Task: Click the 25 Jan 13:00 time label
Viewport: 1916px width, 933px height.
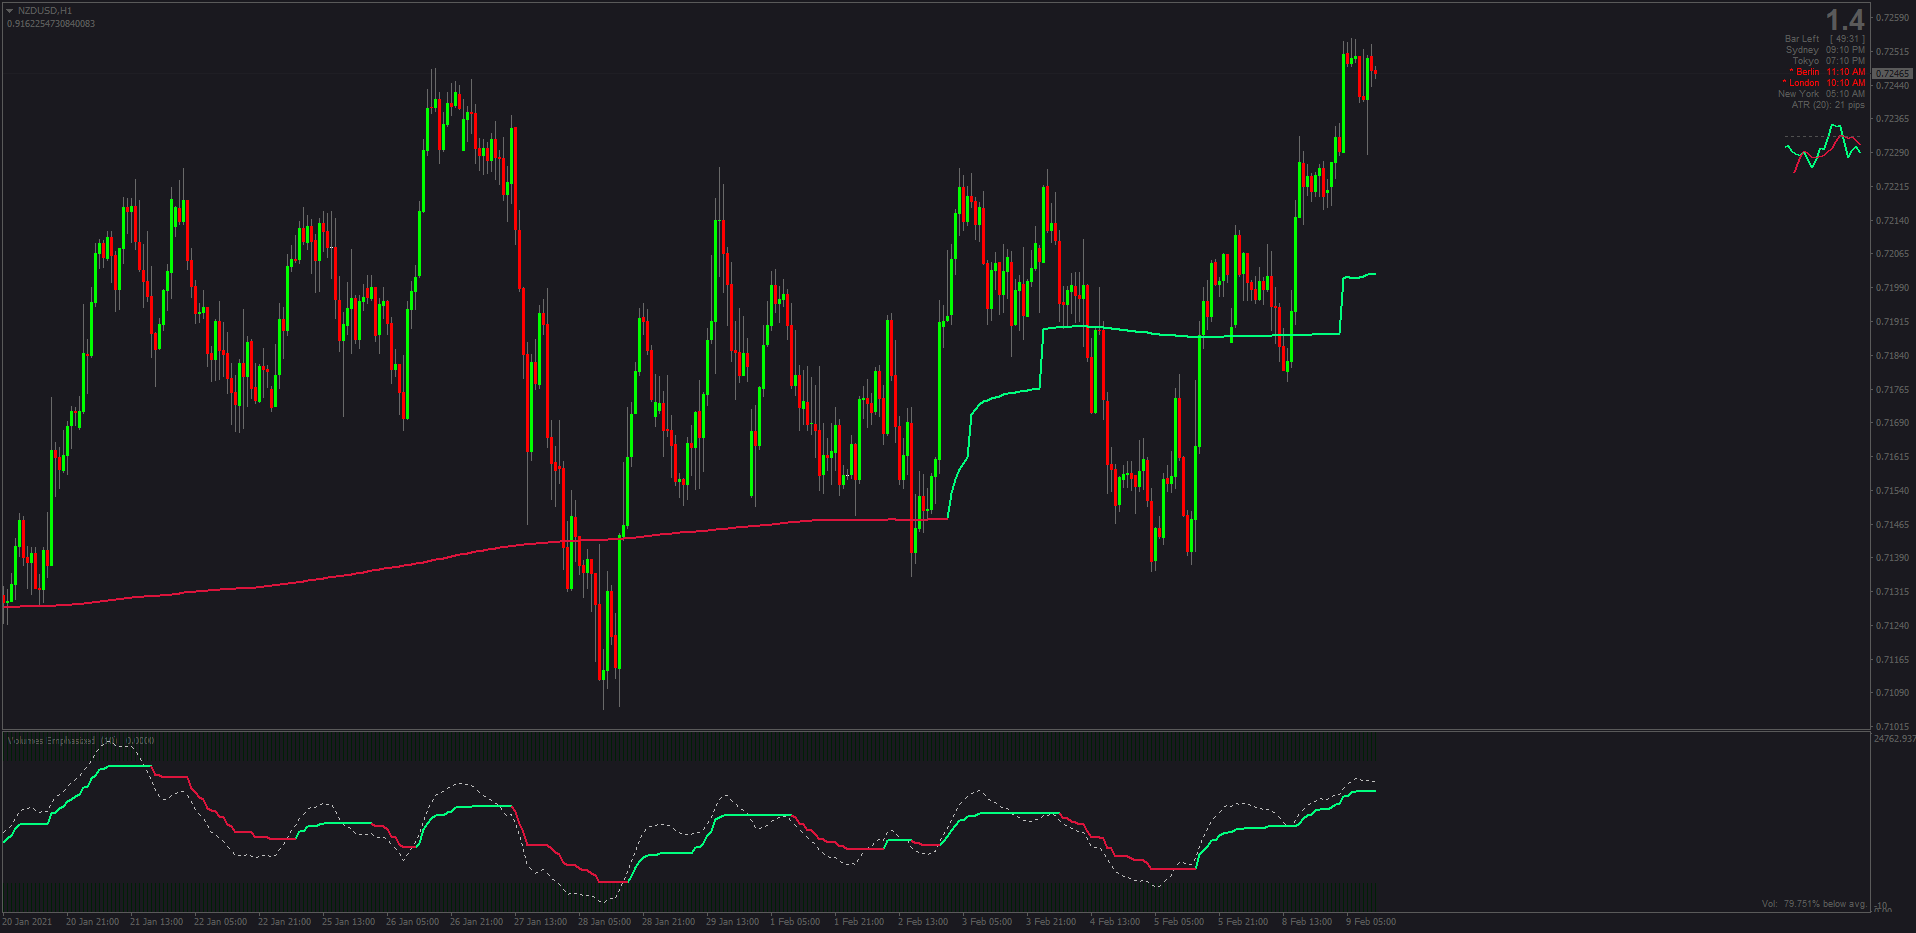Action: 348,922
